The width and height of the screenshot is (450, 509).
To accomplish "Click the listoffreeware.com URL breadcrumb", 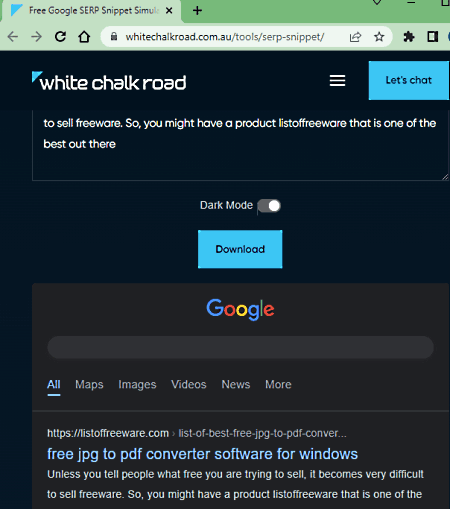I will pos(197,433).
